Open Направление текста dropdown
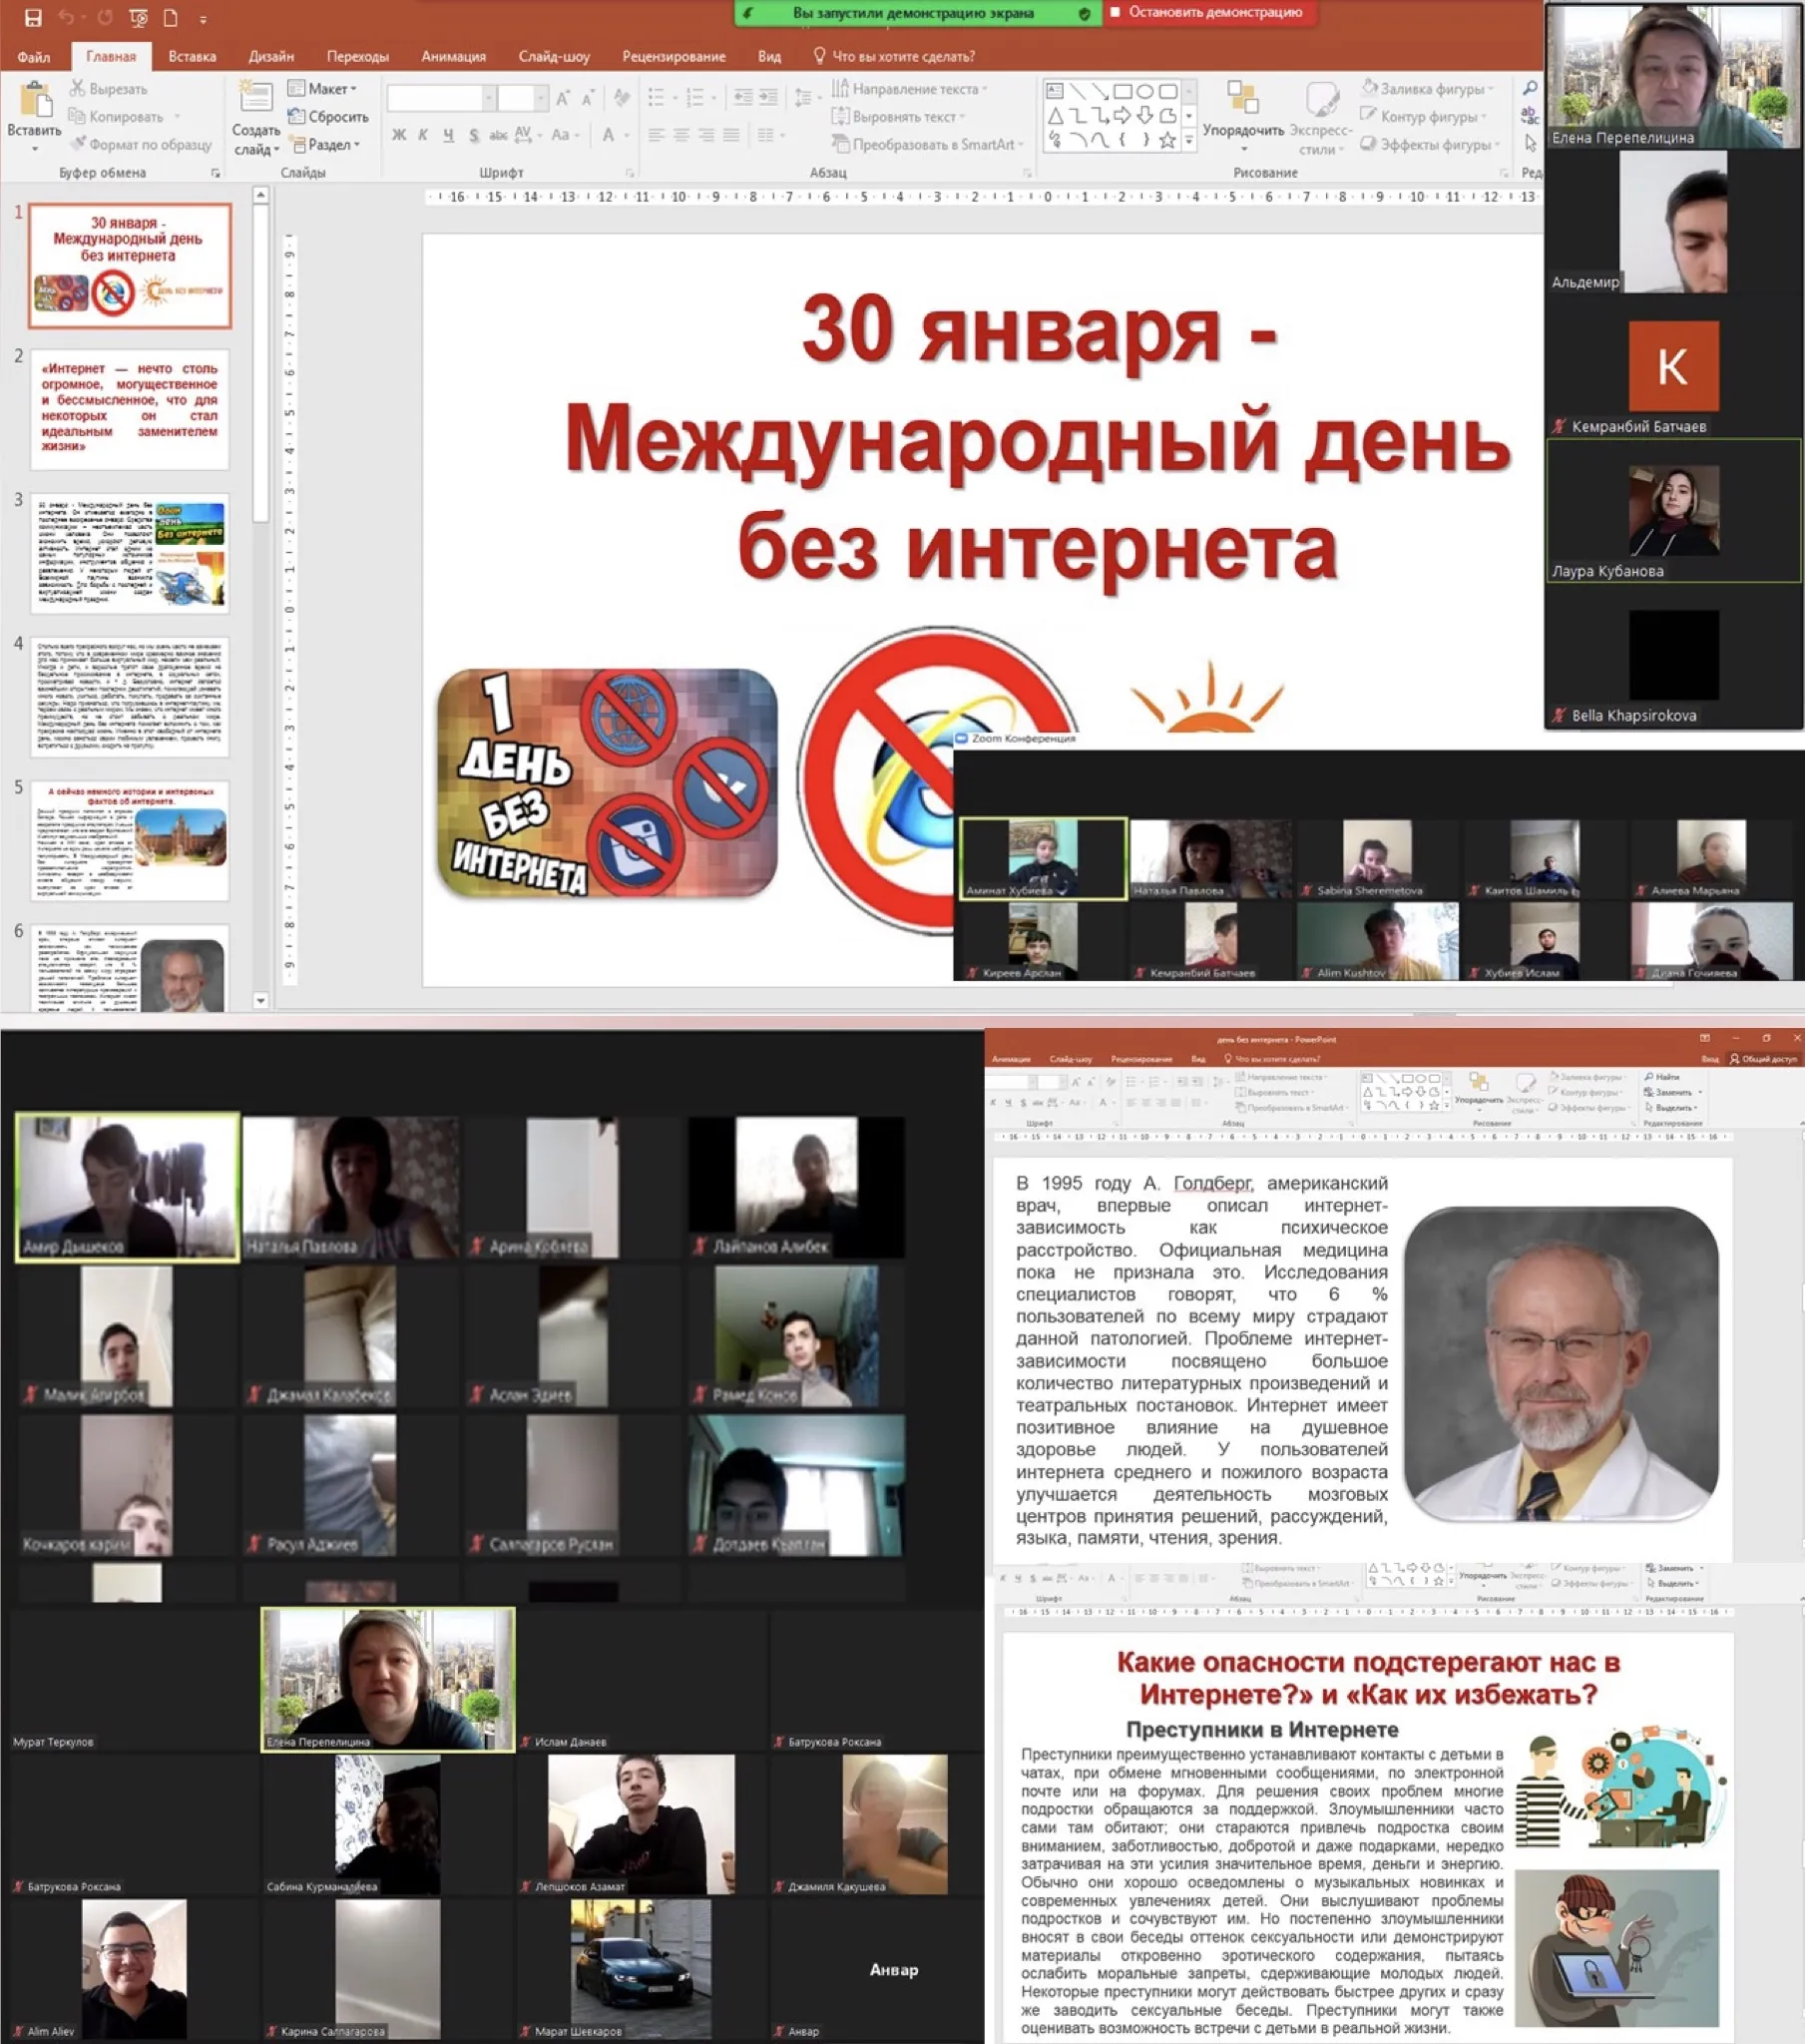 tap(910, 89)
